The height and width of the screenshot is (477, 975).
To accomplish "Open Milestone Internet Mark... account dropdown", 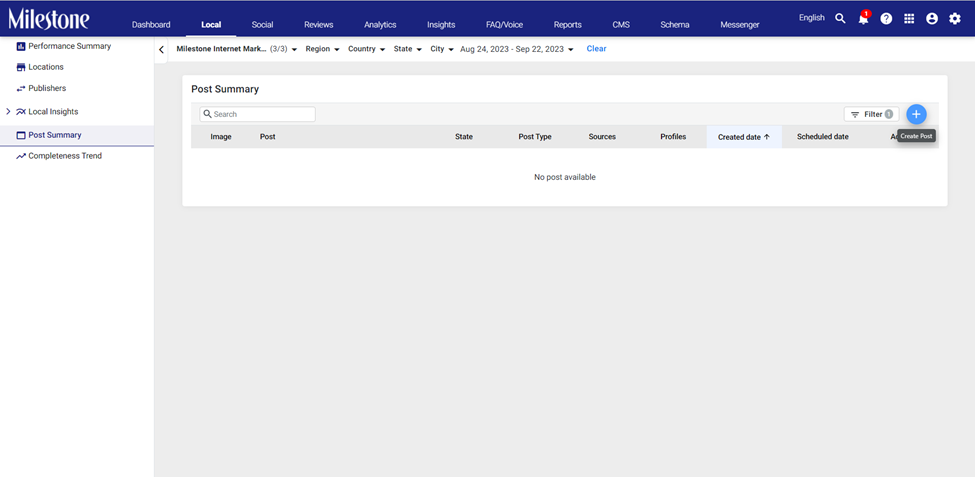I will coord(237,49).
